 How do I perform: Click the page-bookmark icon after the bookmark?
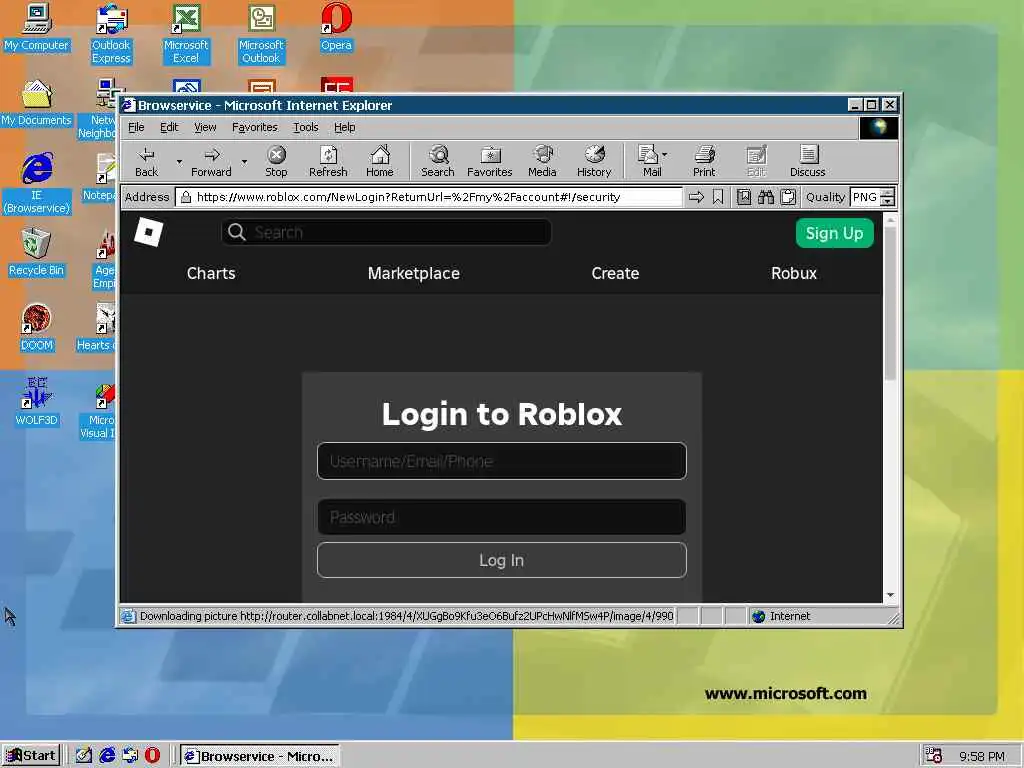click(744, 197)
